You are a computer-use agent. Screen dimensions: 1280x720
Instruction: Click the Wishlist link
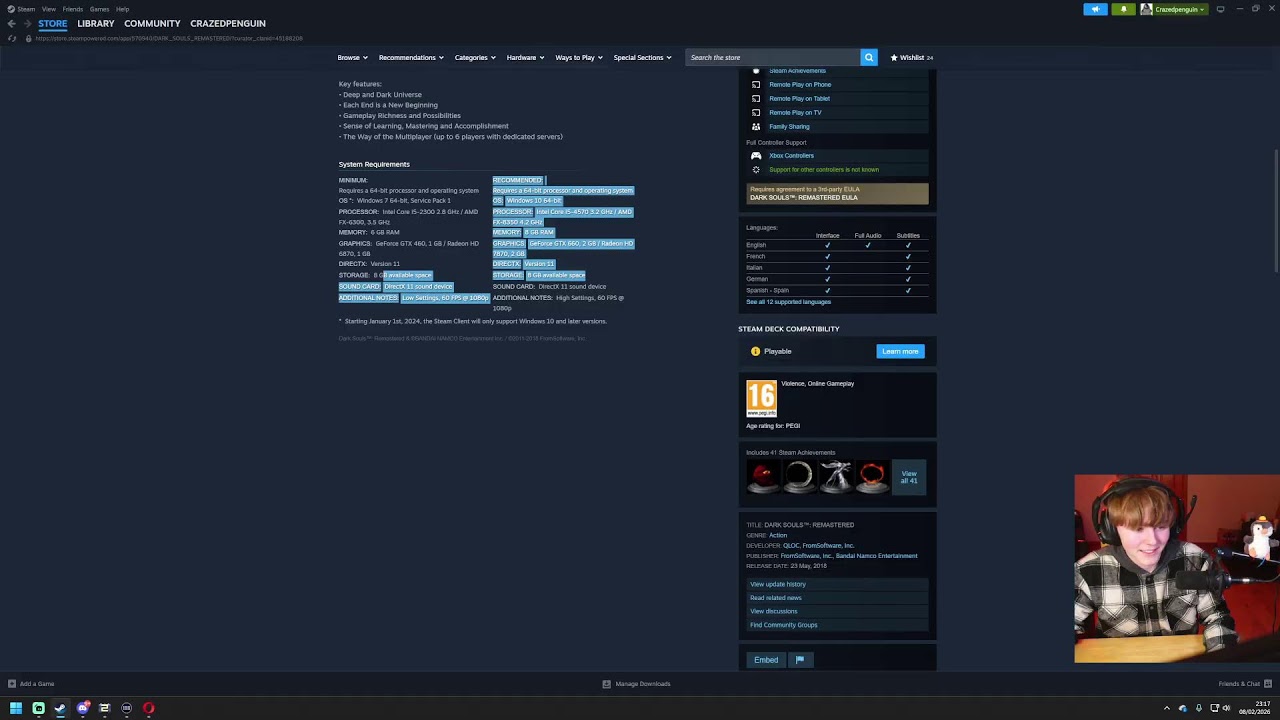click(912, 57)
